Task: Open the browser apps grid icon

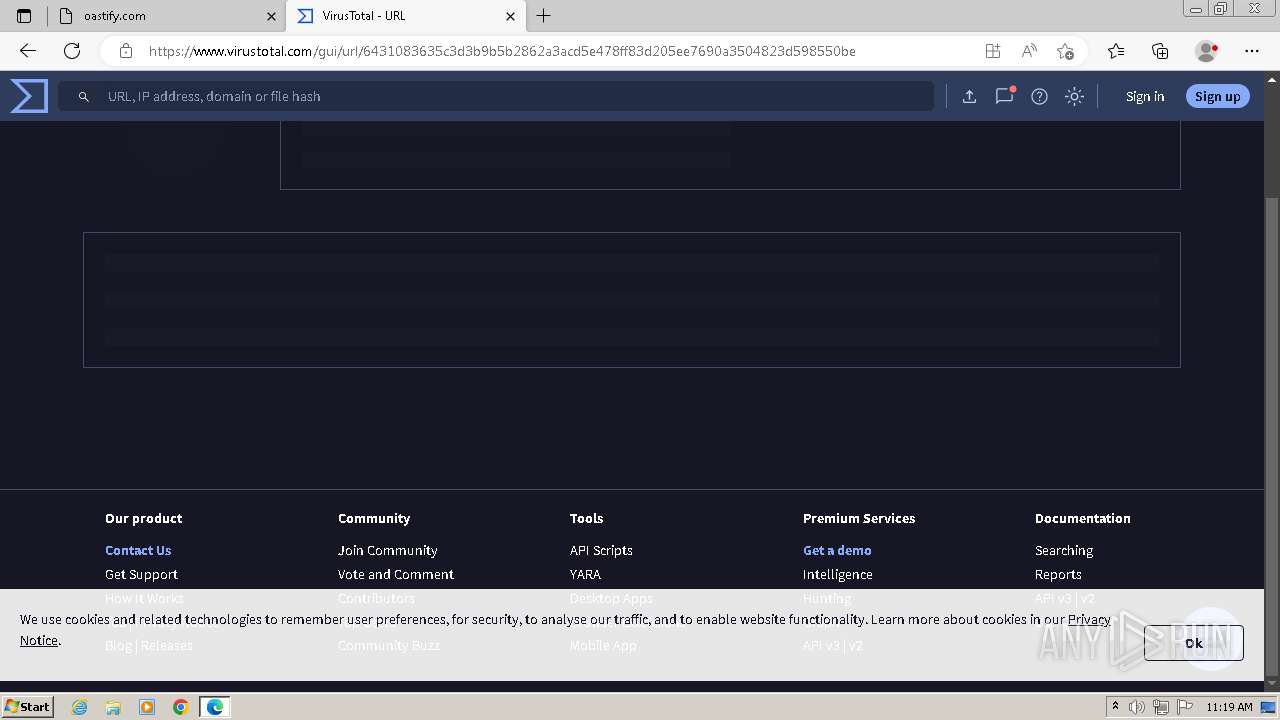Action: click(992, 51)
